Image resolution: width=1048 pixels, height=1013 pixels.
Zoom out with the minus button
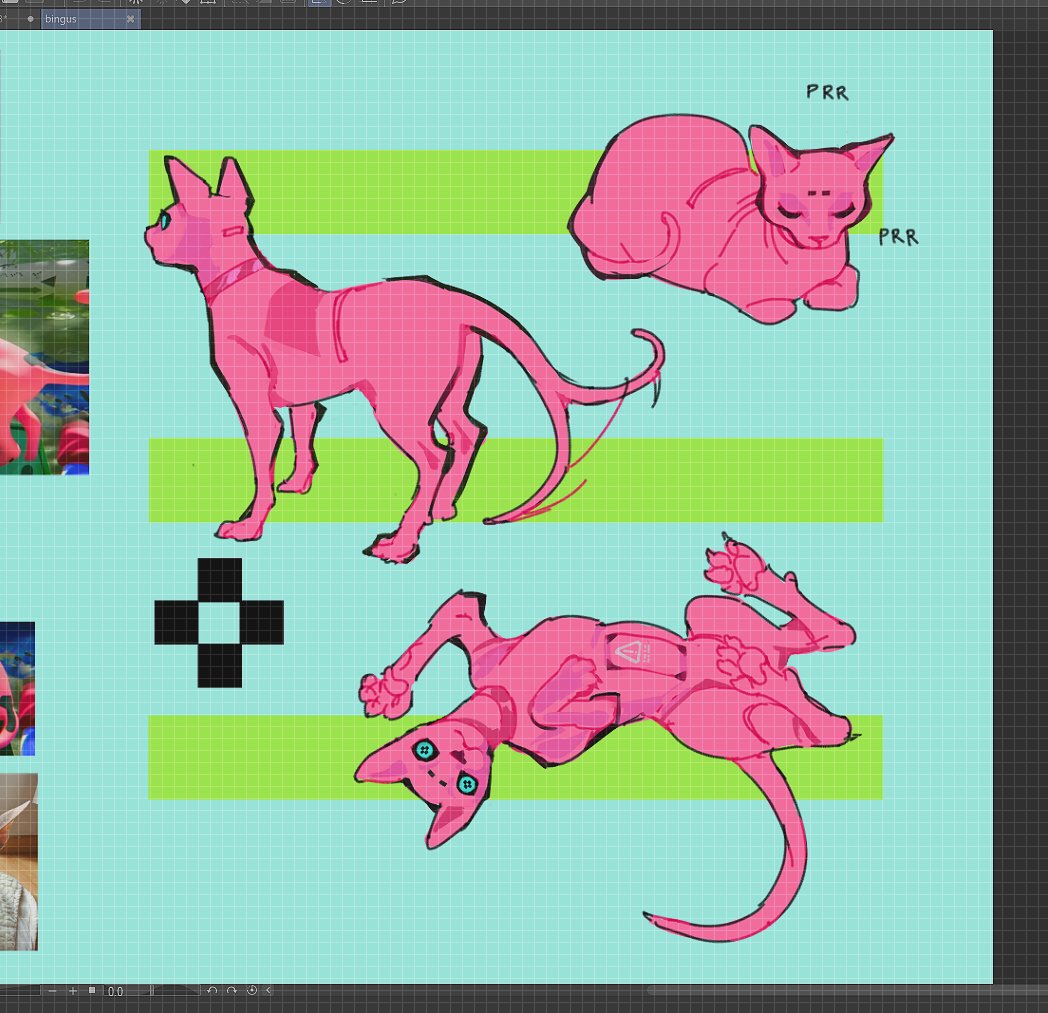(x=53, y=991)
